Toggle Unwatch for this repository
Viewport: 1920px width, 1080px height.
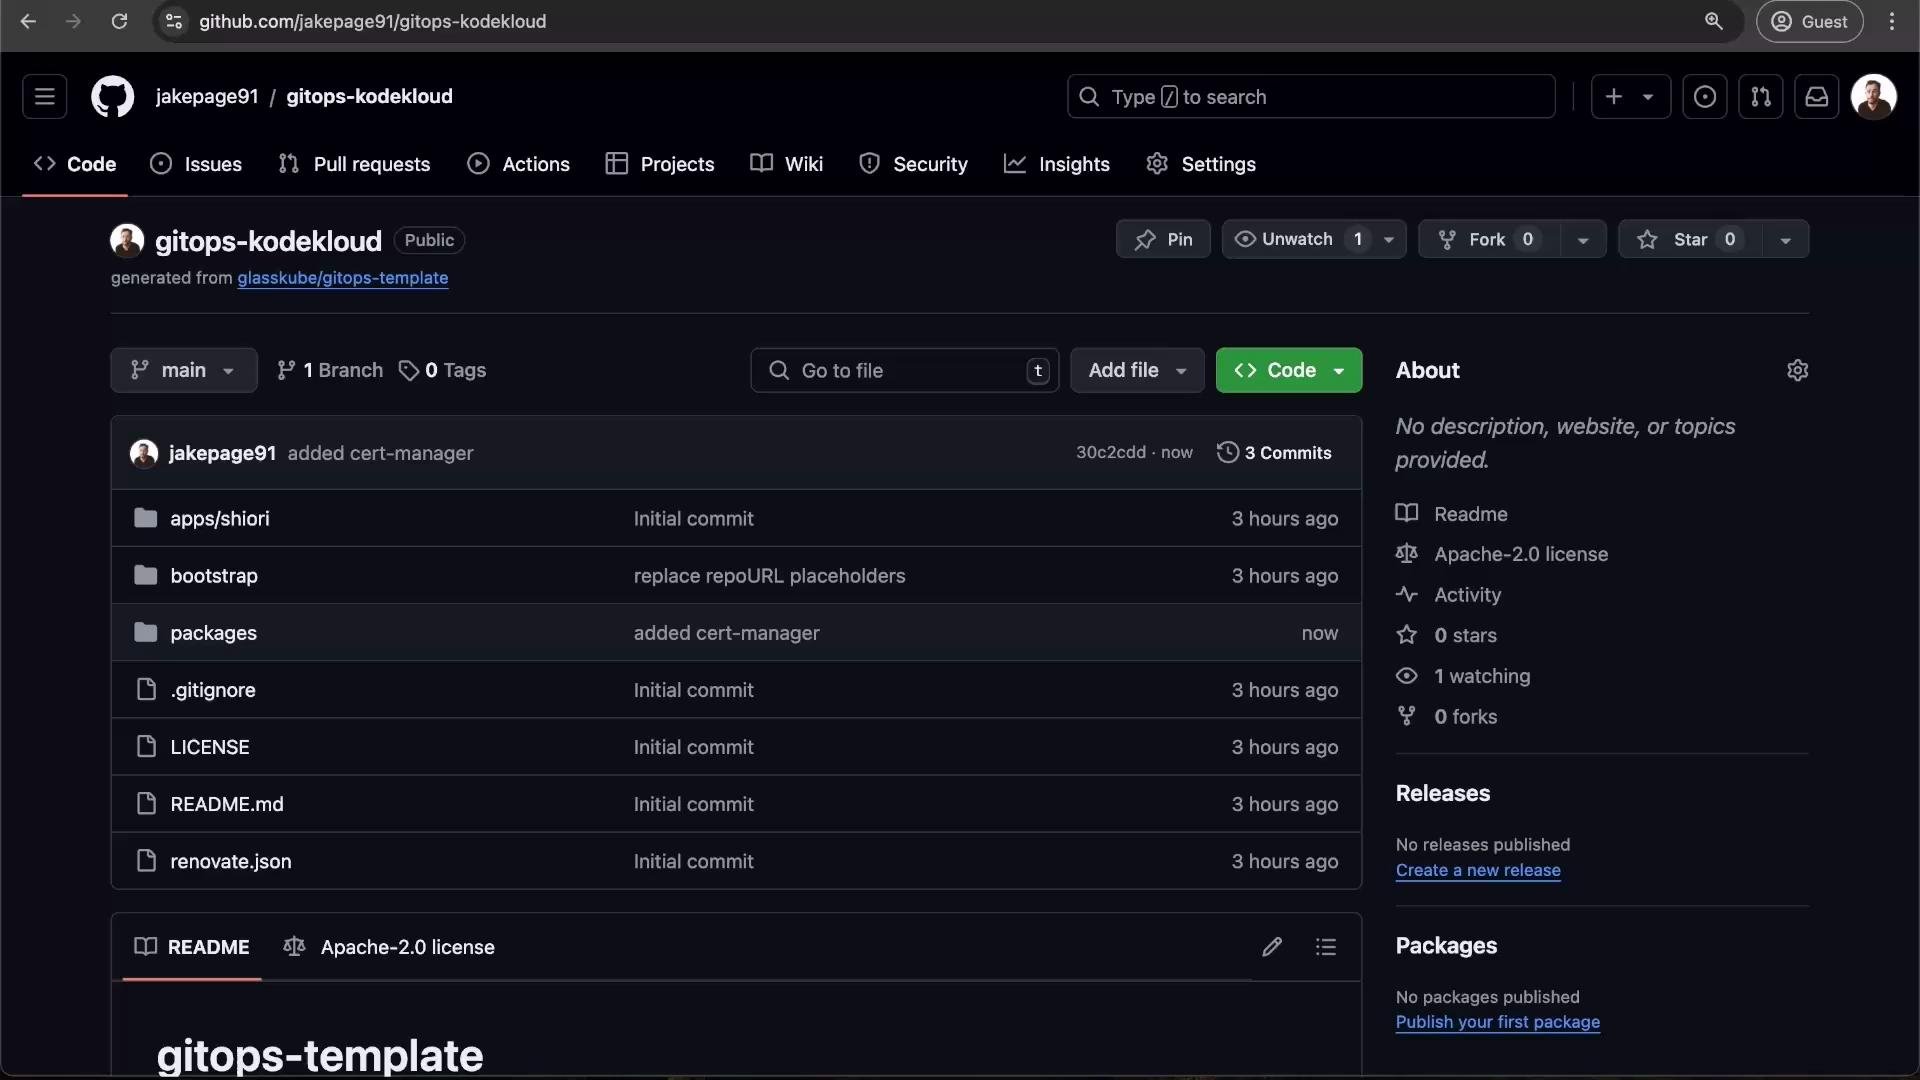(x=1298, y=239)
